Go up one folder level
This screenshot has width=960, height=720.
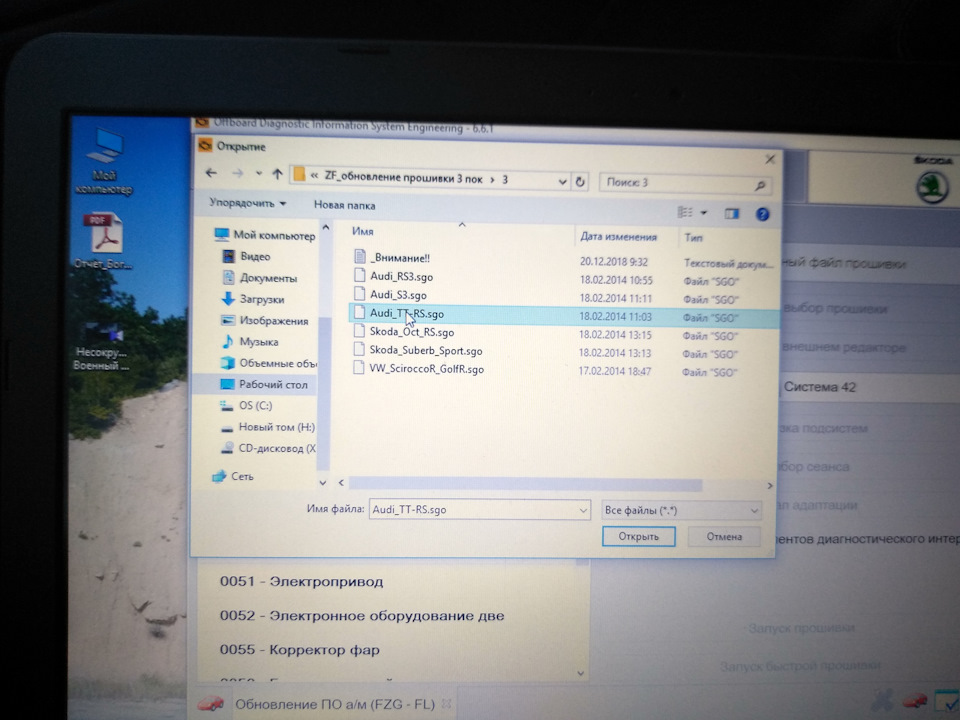click(277, 174)
